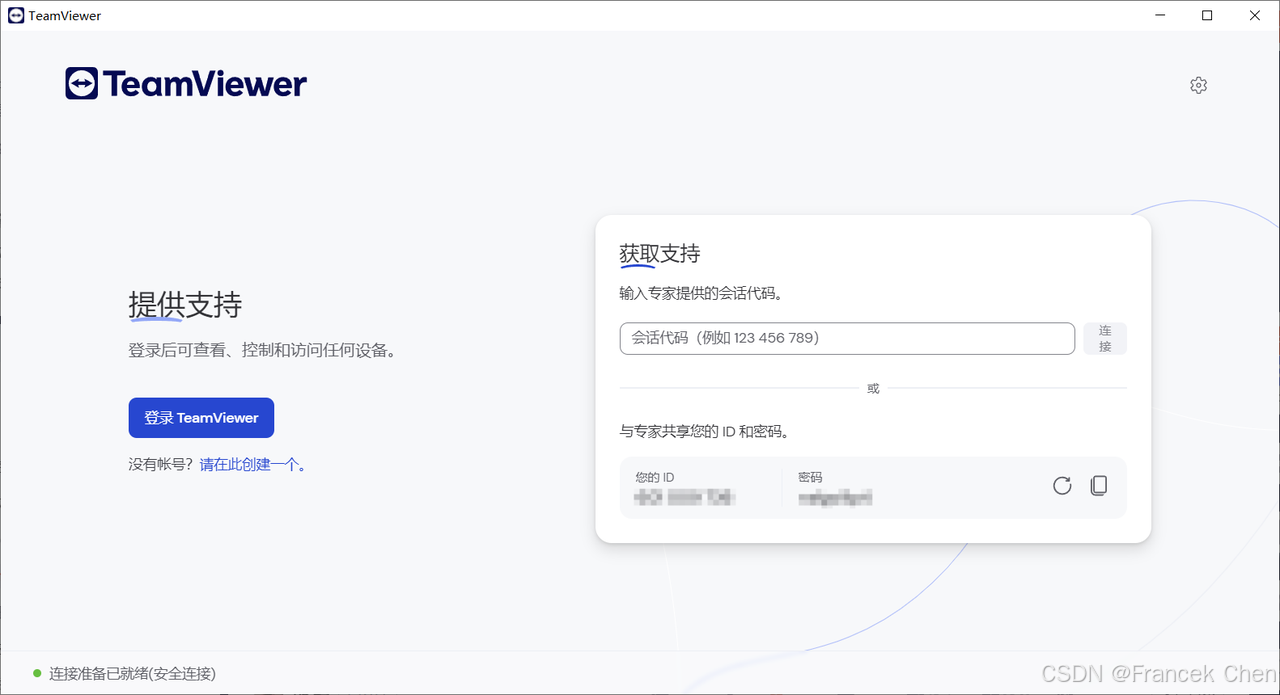The height and width of the screenshot is (695, 1280).
Task: Focus the 会话代码 input field
Action: [847, 338]
